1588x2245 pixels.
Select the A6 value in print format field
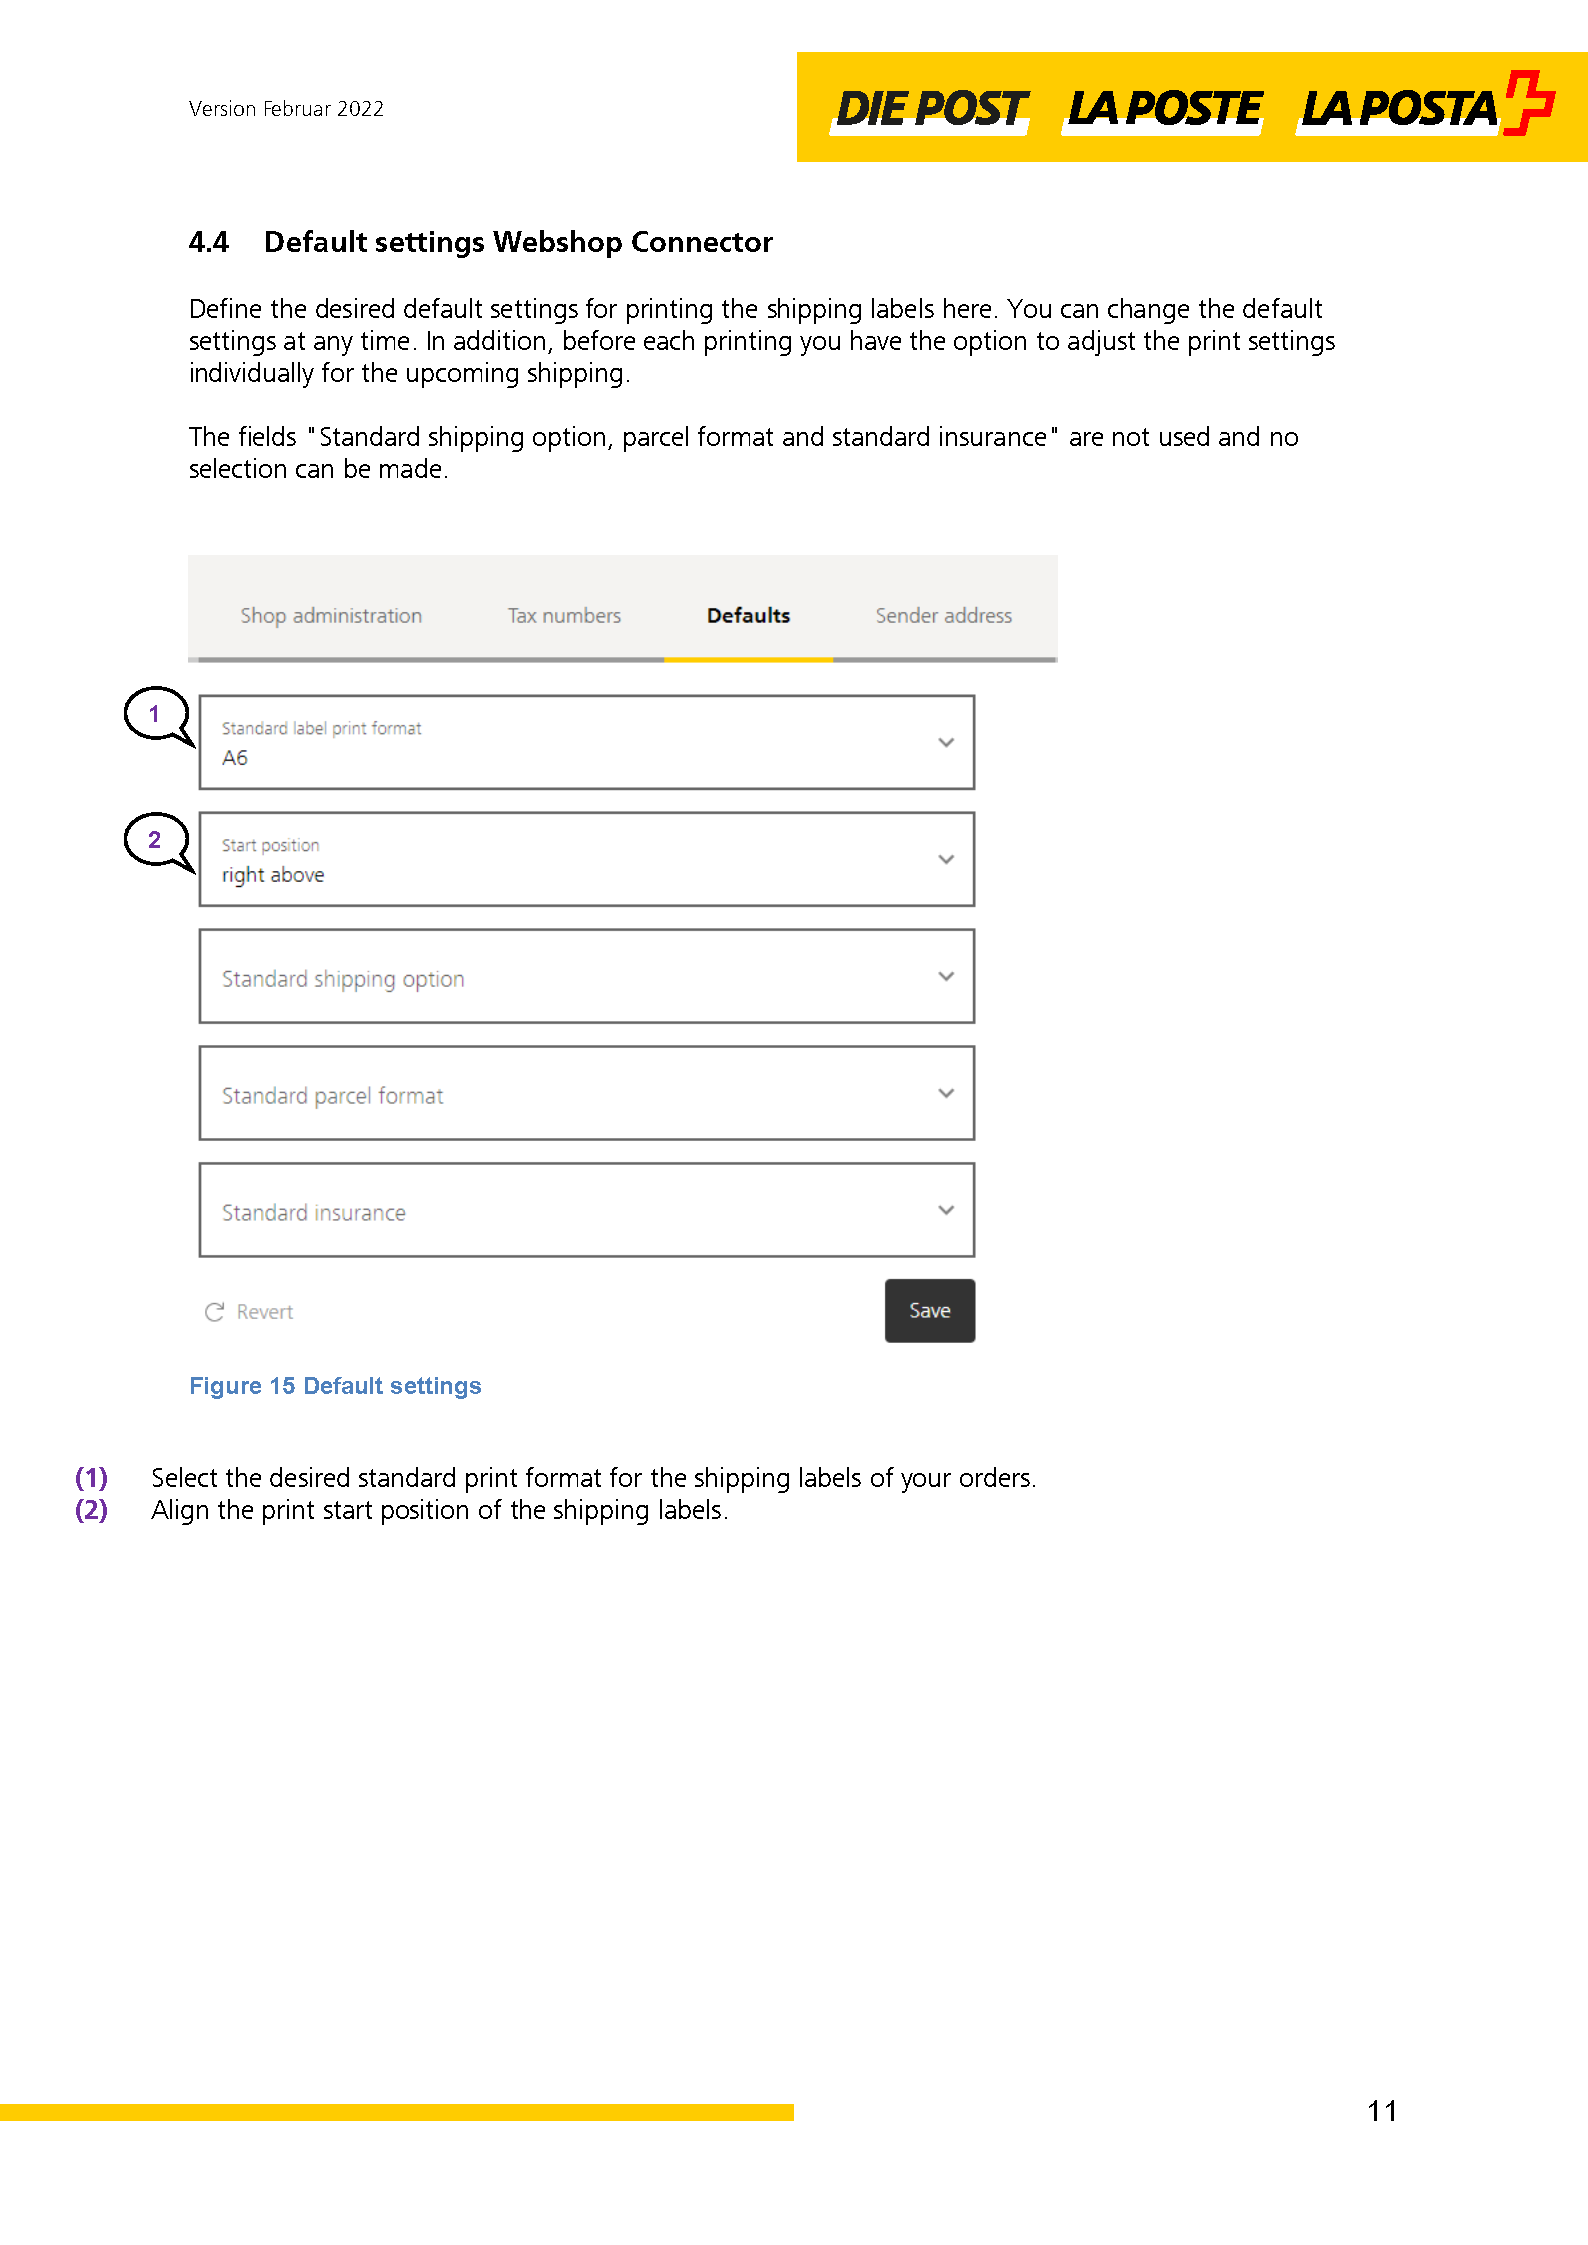233,758
